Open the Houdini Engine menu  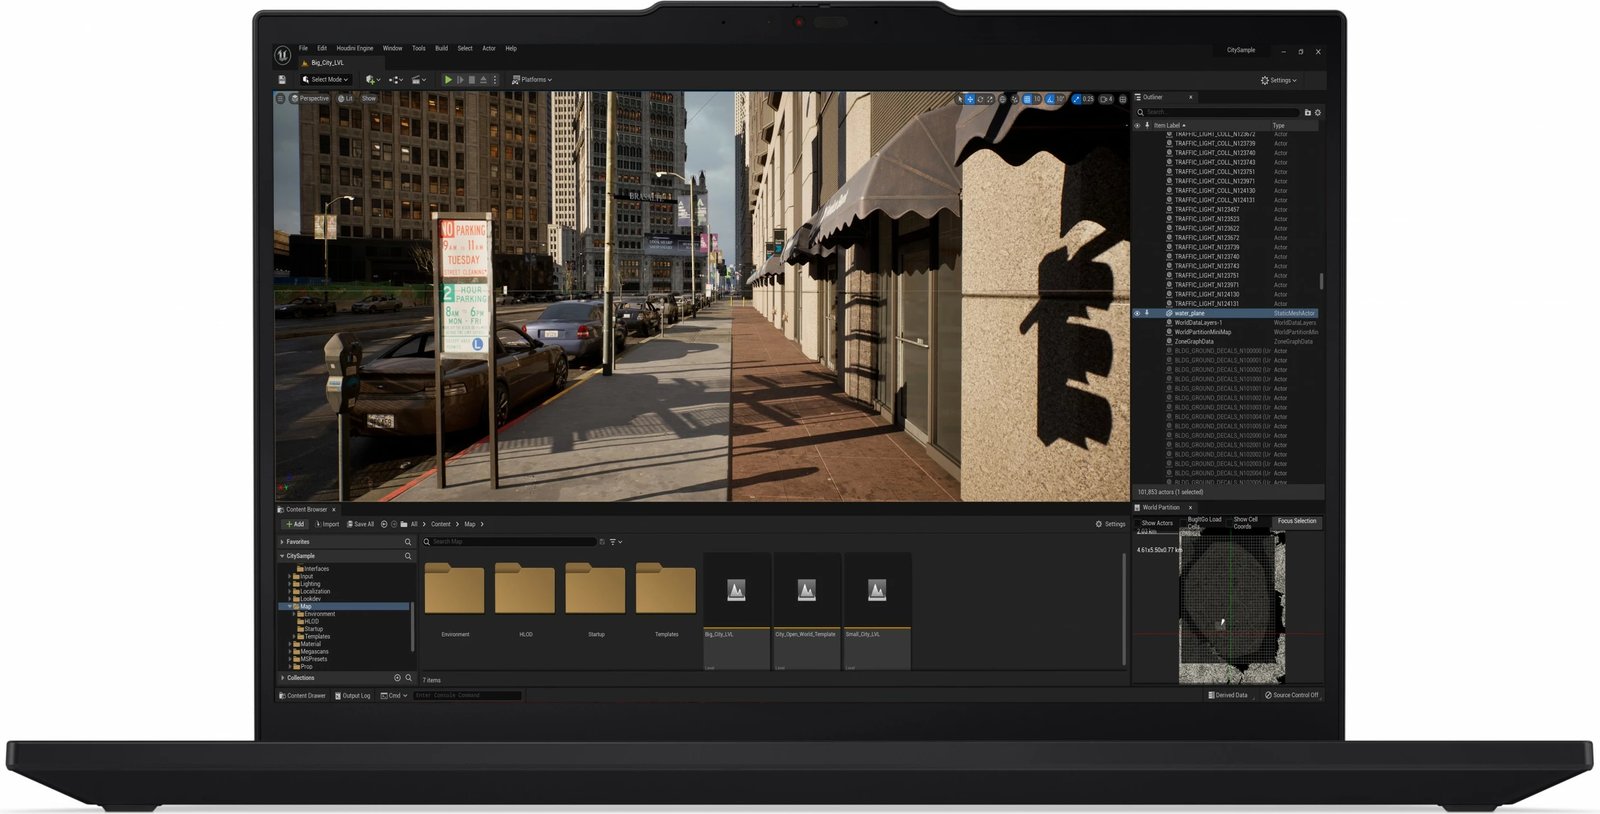pyautogui.click(x=354, y=48)
